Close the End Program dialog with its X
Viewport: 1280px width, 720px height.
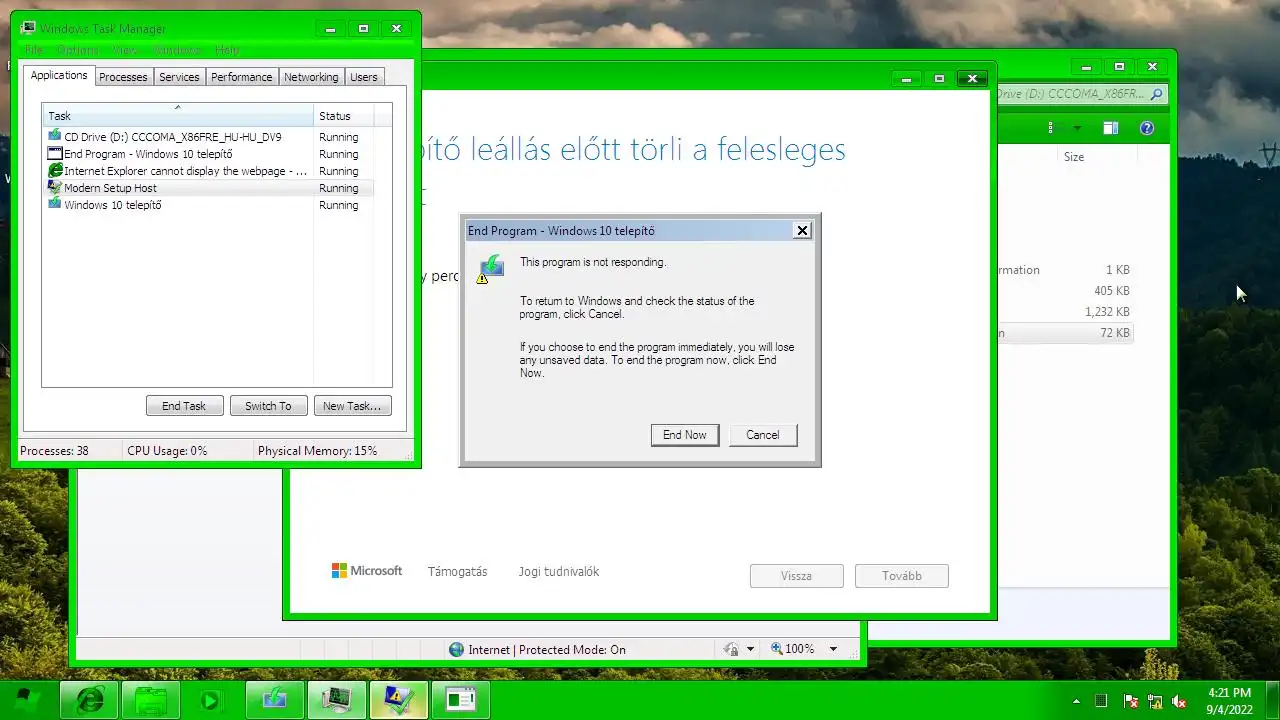(802, 231)
